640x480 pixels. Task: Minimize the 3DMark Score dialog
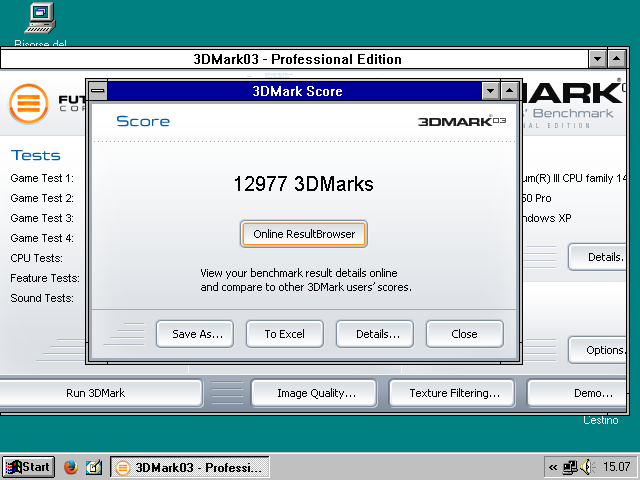click(491, 91)
